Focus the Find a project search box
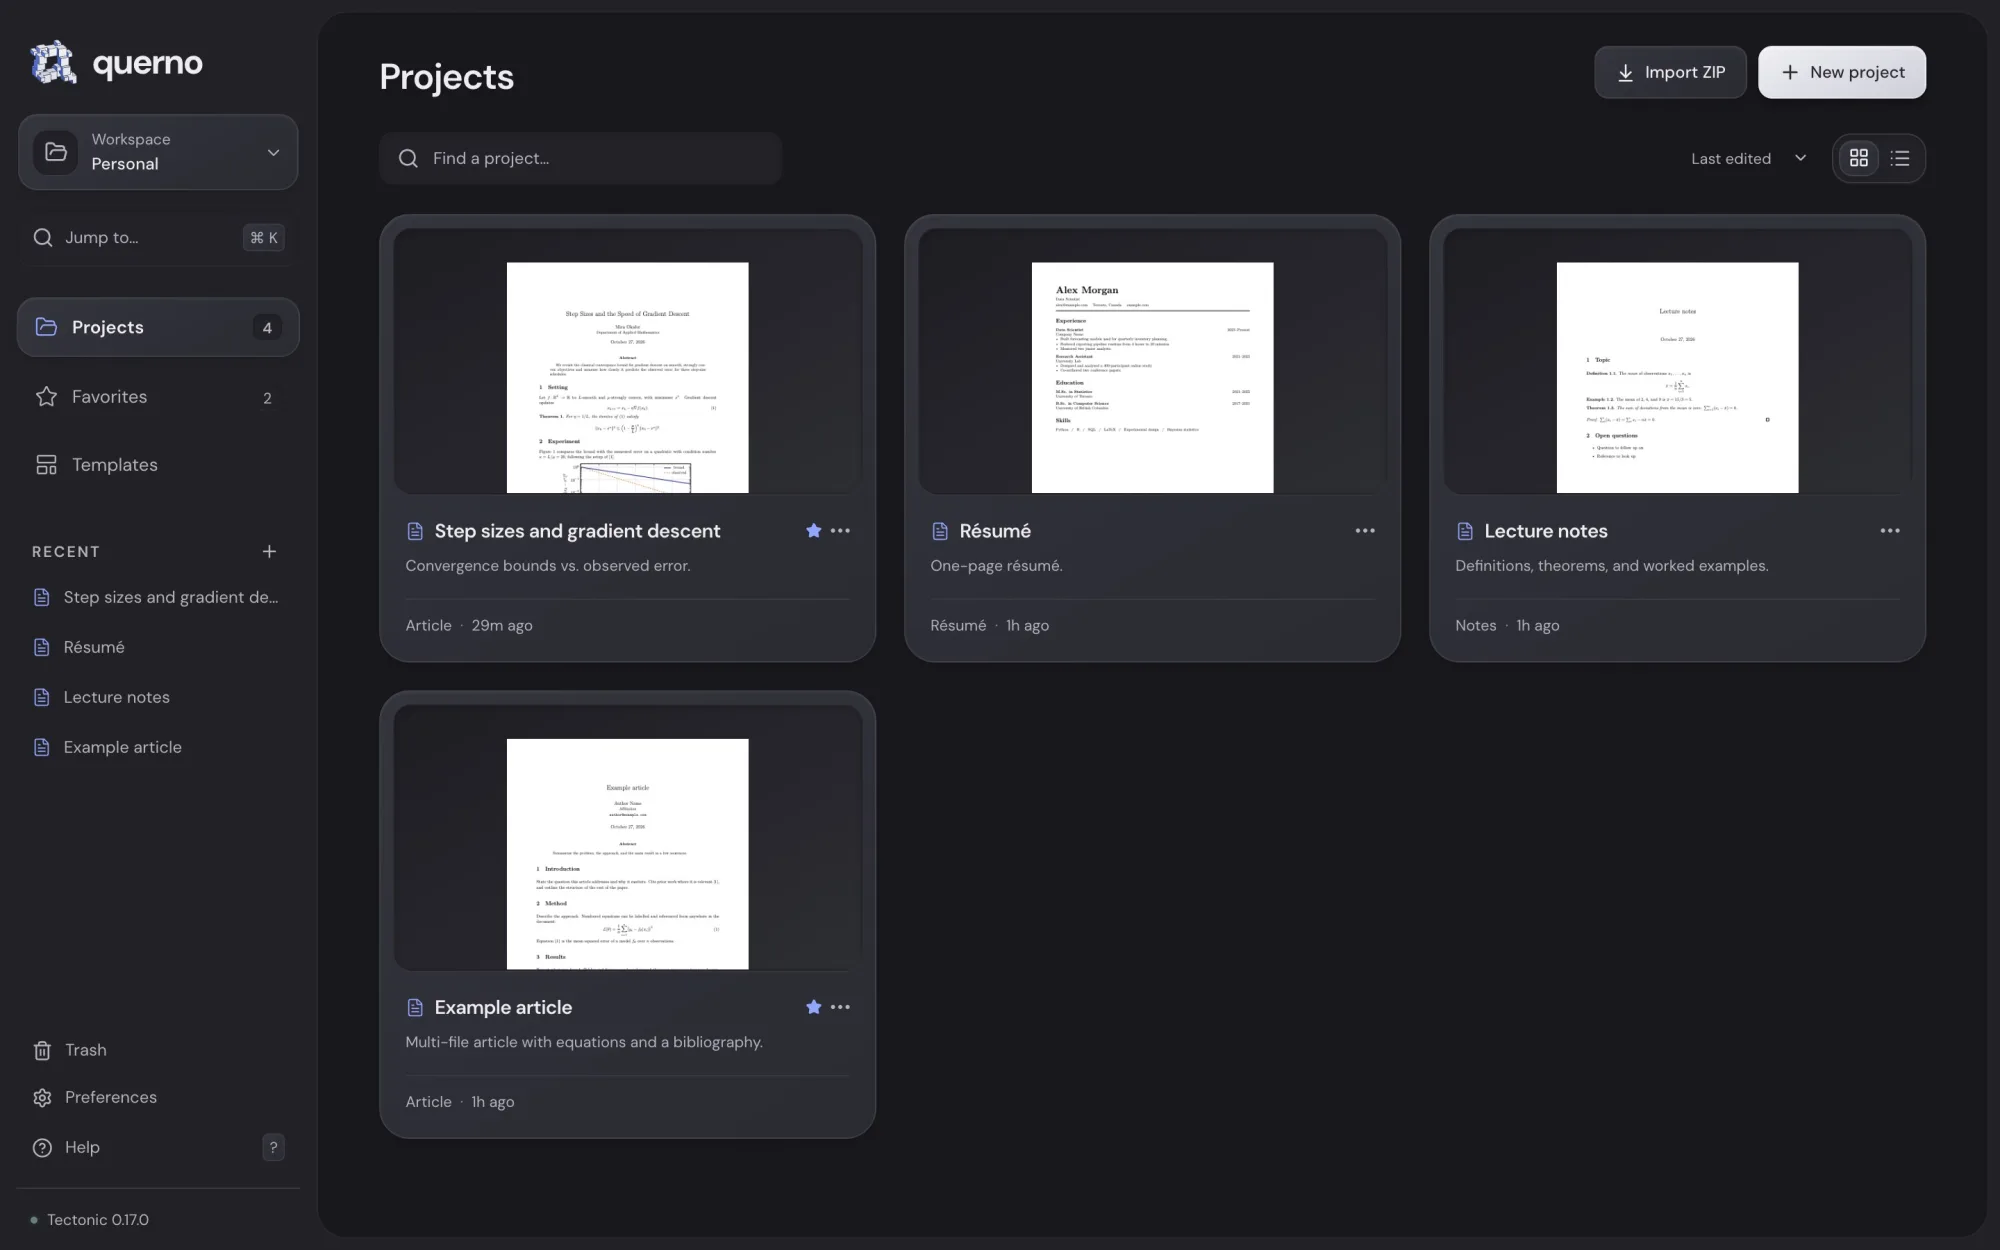Viewport: 2000px width, 1250px height. (580, 158)
